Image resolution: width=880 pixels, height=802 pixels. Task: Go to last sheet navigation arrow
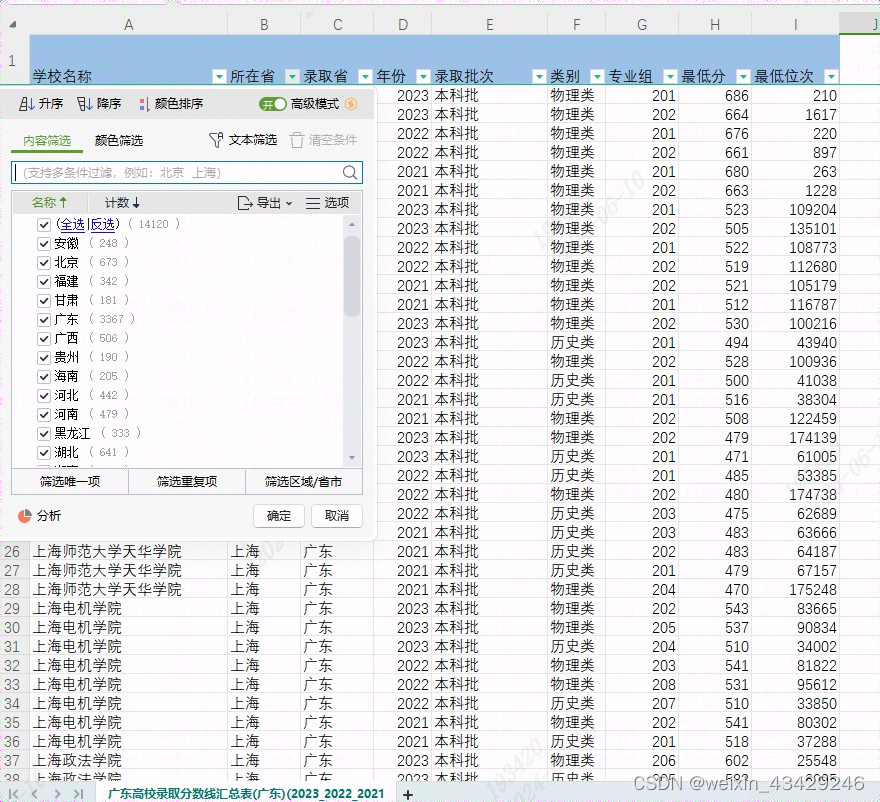click(79, 794)
